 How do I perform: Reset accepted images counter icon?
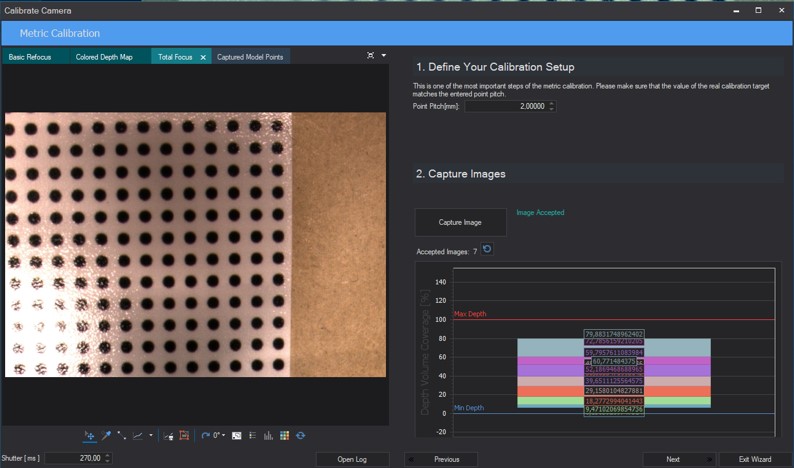(487, 249)
